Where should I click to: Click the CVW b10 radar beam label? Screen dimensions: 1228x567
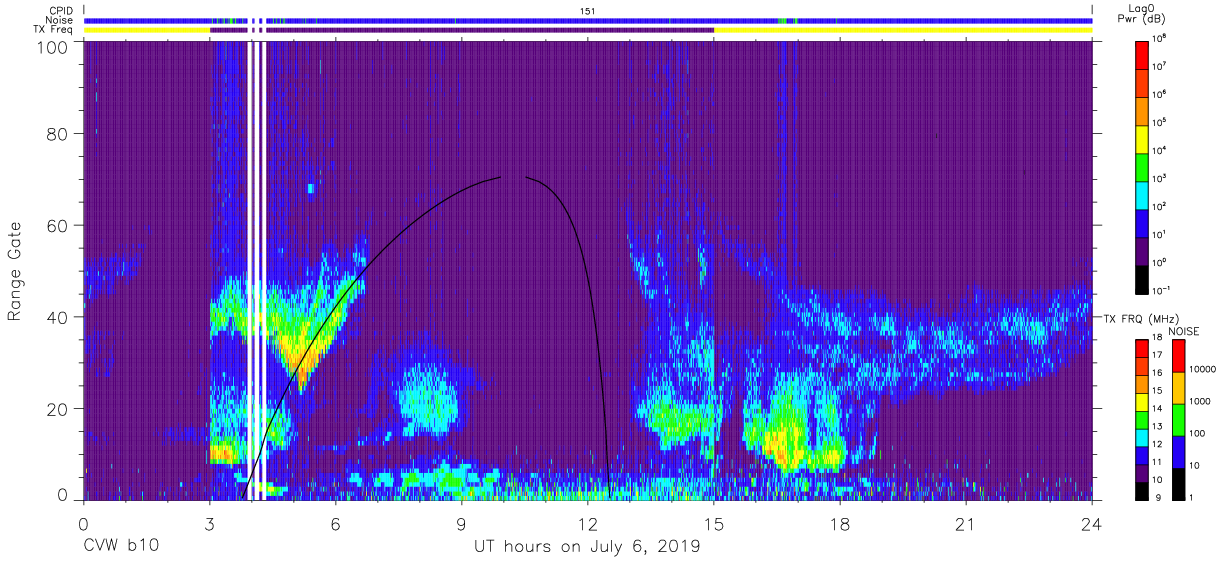[x=121, y=547]
